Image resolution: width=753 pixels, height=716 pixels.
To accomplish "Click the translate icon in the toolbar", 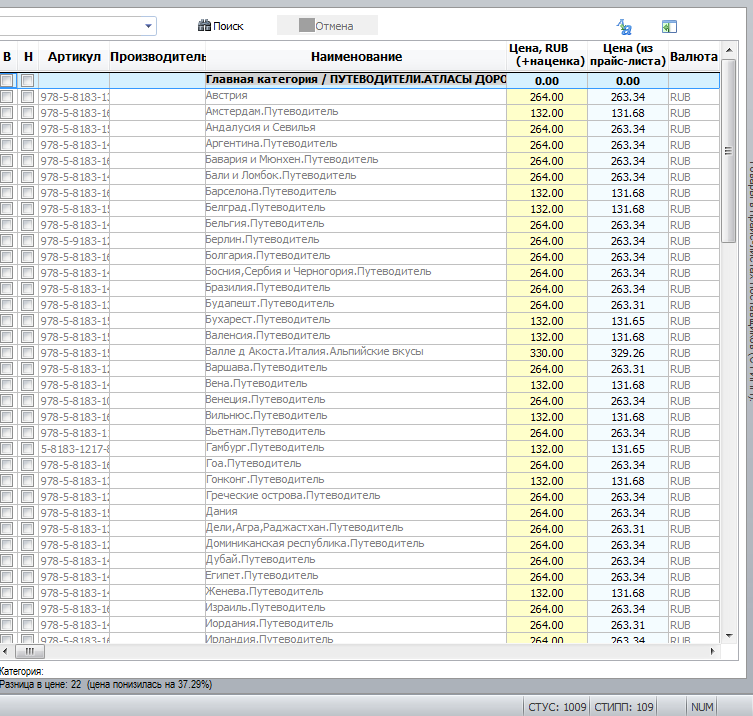I will [624, 26].
